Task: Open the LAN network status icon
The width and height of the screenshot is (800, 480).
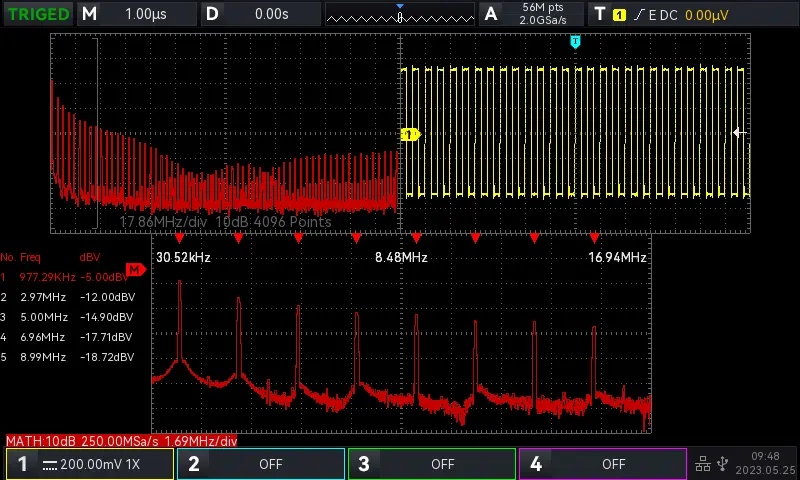Action: [x=703, y=464]
